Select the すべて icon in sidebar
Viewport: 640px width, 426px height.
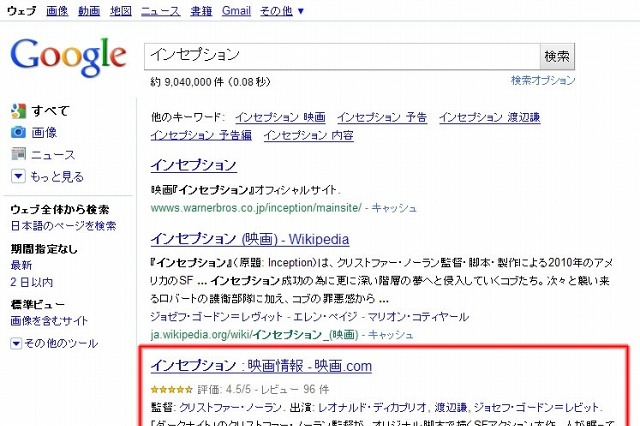pos(18,111)
